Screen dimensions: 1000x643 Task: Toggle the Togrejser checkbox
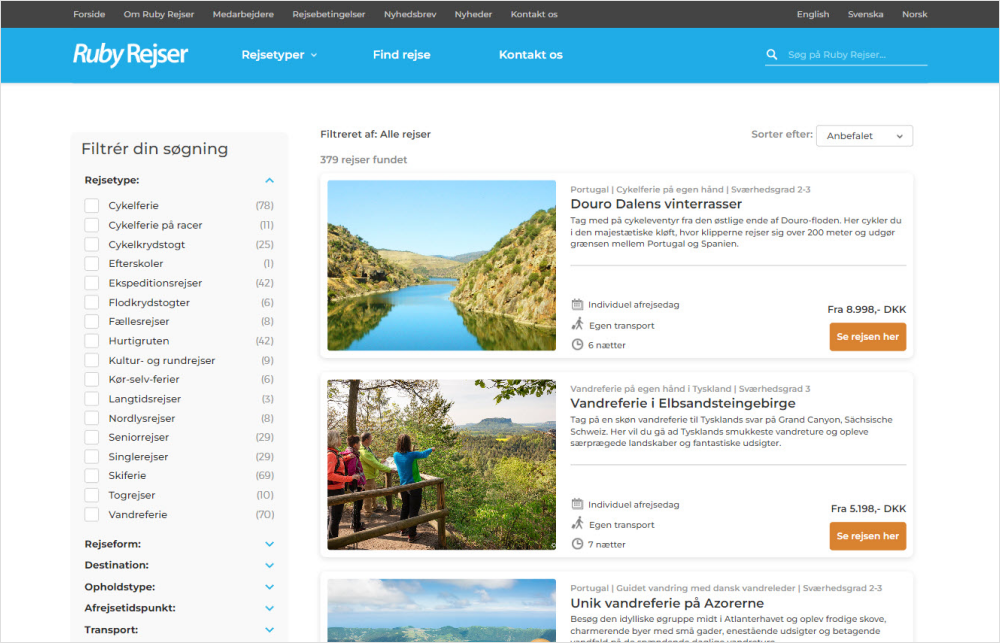[92, 495]
